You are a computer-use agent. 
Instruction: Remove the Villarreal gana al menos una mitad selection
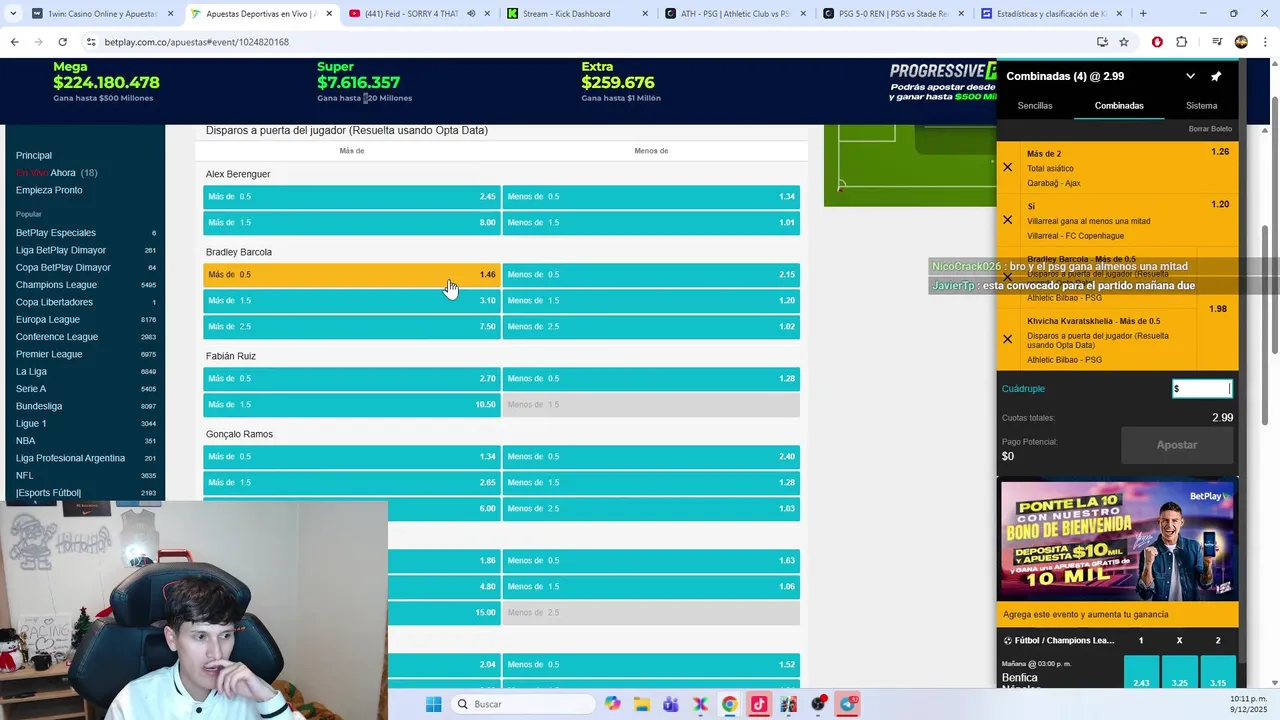pos(1007,220)
